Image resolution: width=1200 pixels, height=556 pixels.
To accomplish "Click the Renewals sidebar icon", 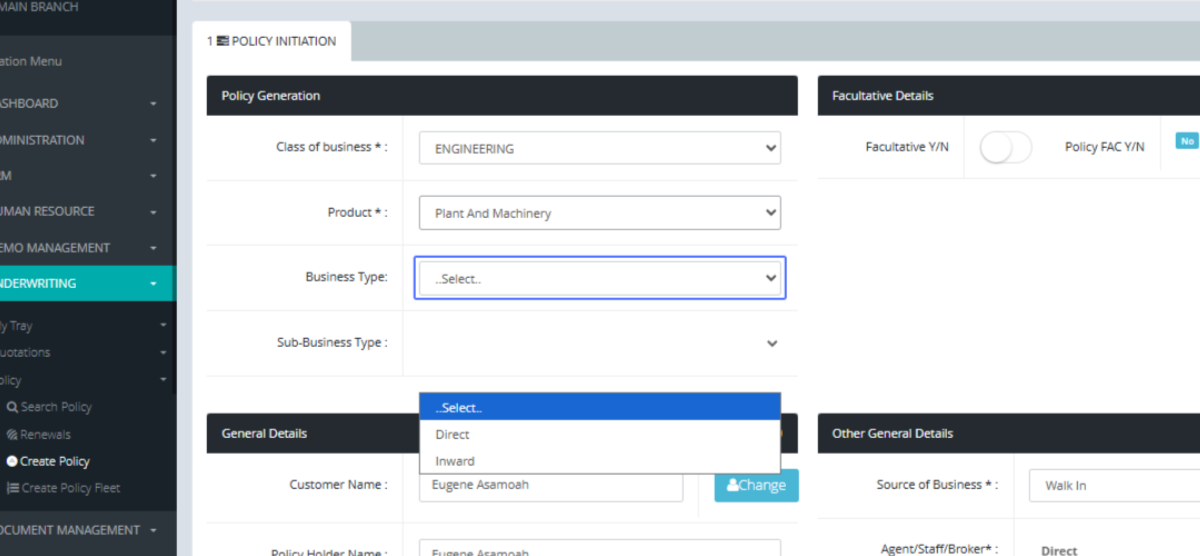I will point(12,435).
